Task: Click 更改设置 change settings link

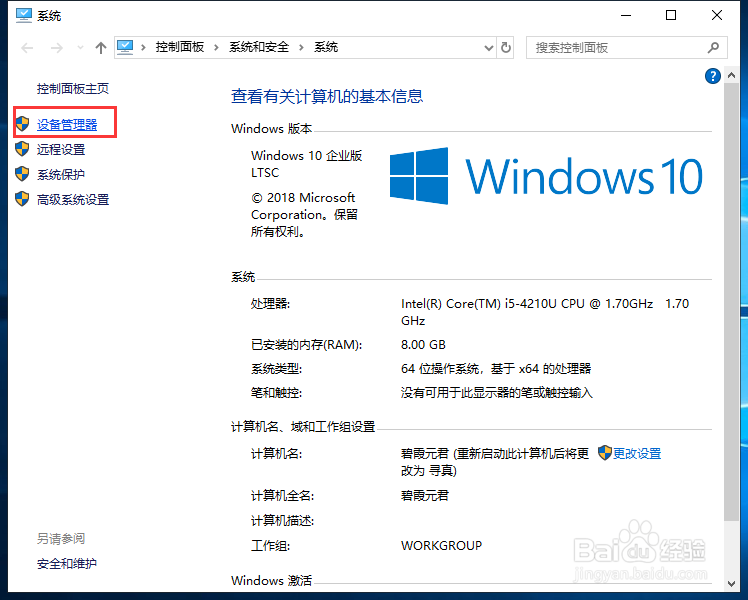Action: (637, 453)
